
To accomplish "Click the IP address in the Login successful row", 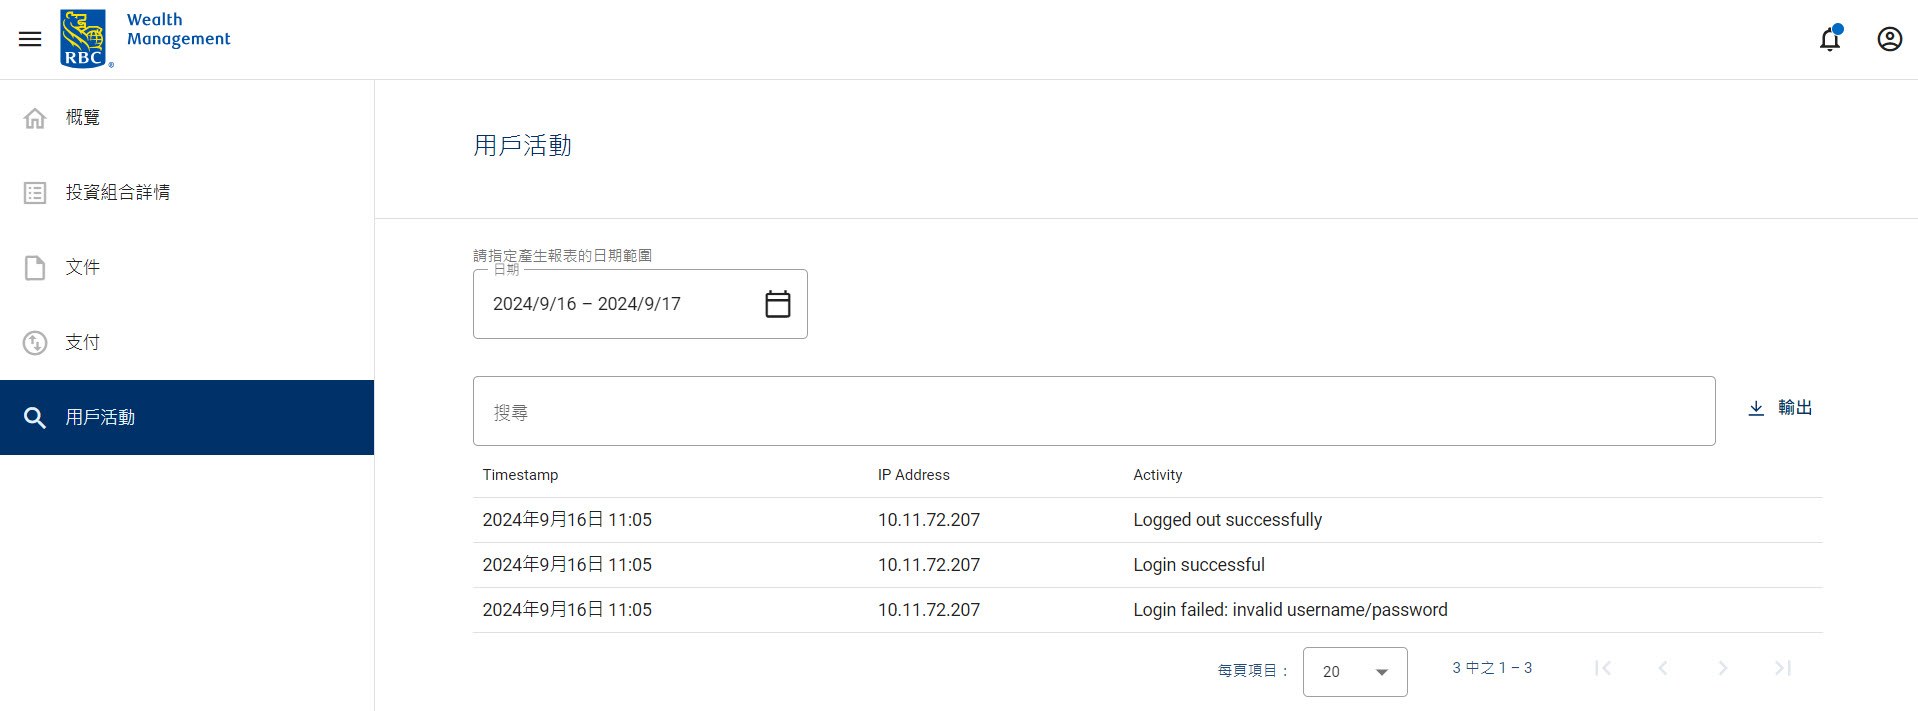I will click(x=929, y=565).
